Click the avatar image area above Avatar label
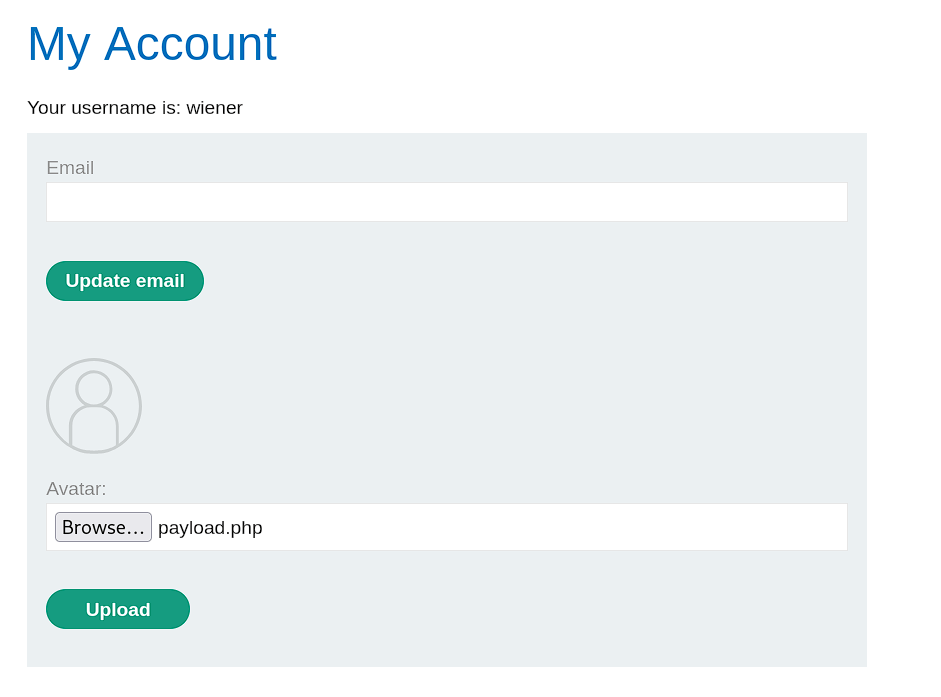Viewport: 941px width, 697px height. (93, 405)
